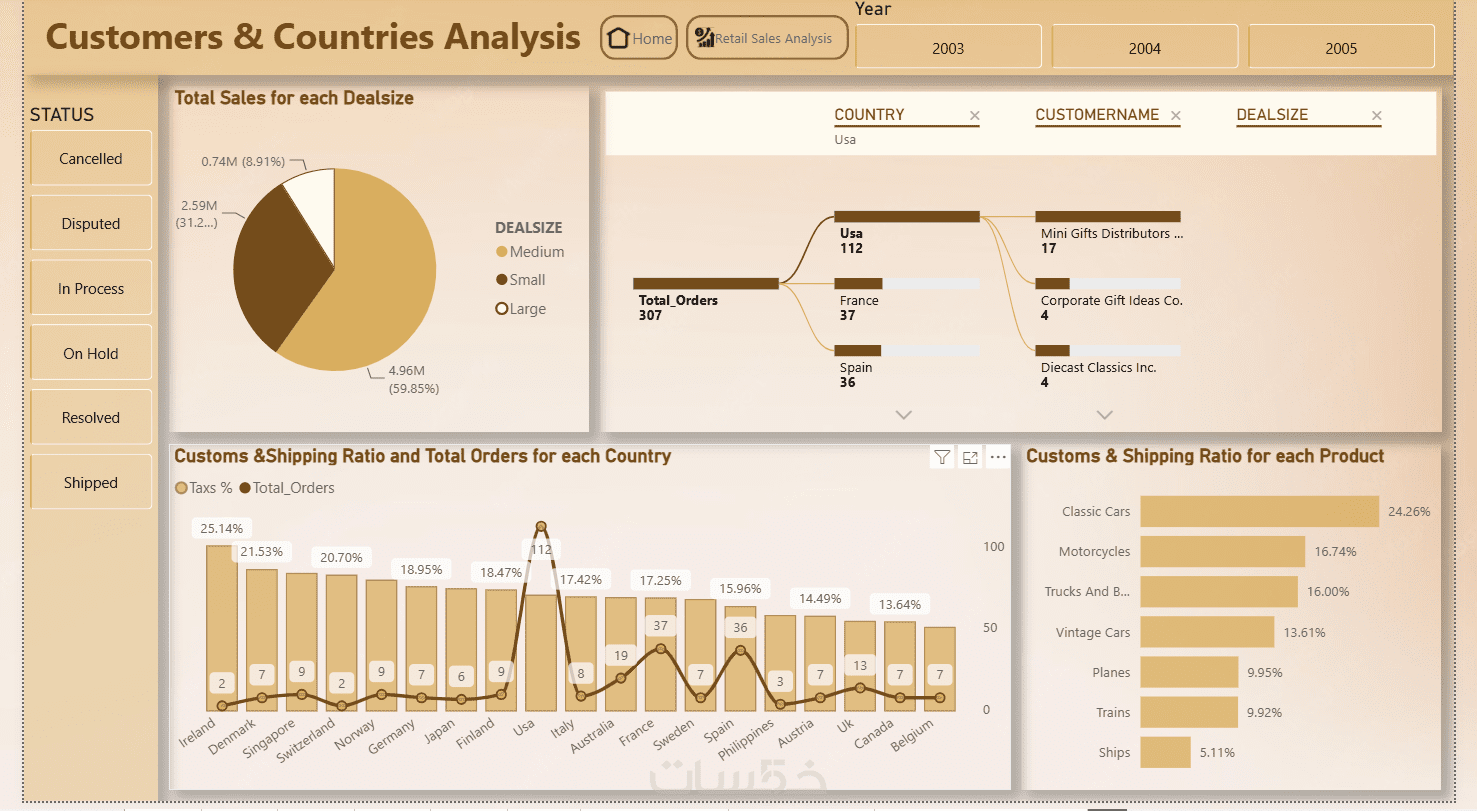Click the filter icon on the country chart
This screenshot has height=811, width=1477.
[942, 457]
